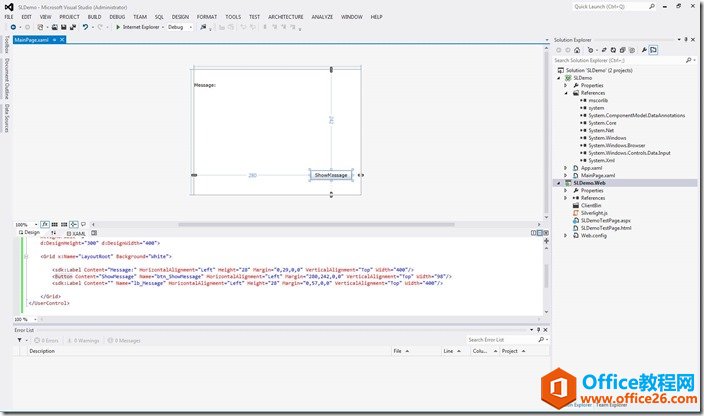
Task: Start debugging with the green play arrow
Action: (x=118, y=27)
